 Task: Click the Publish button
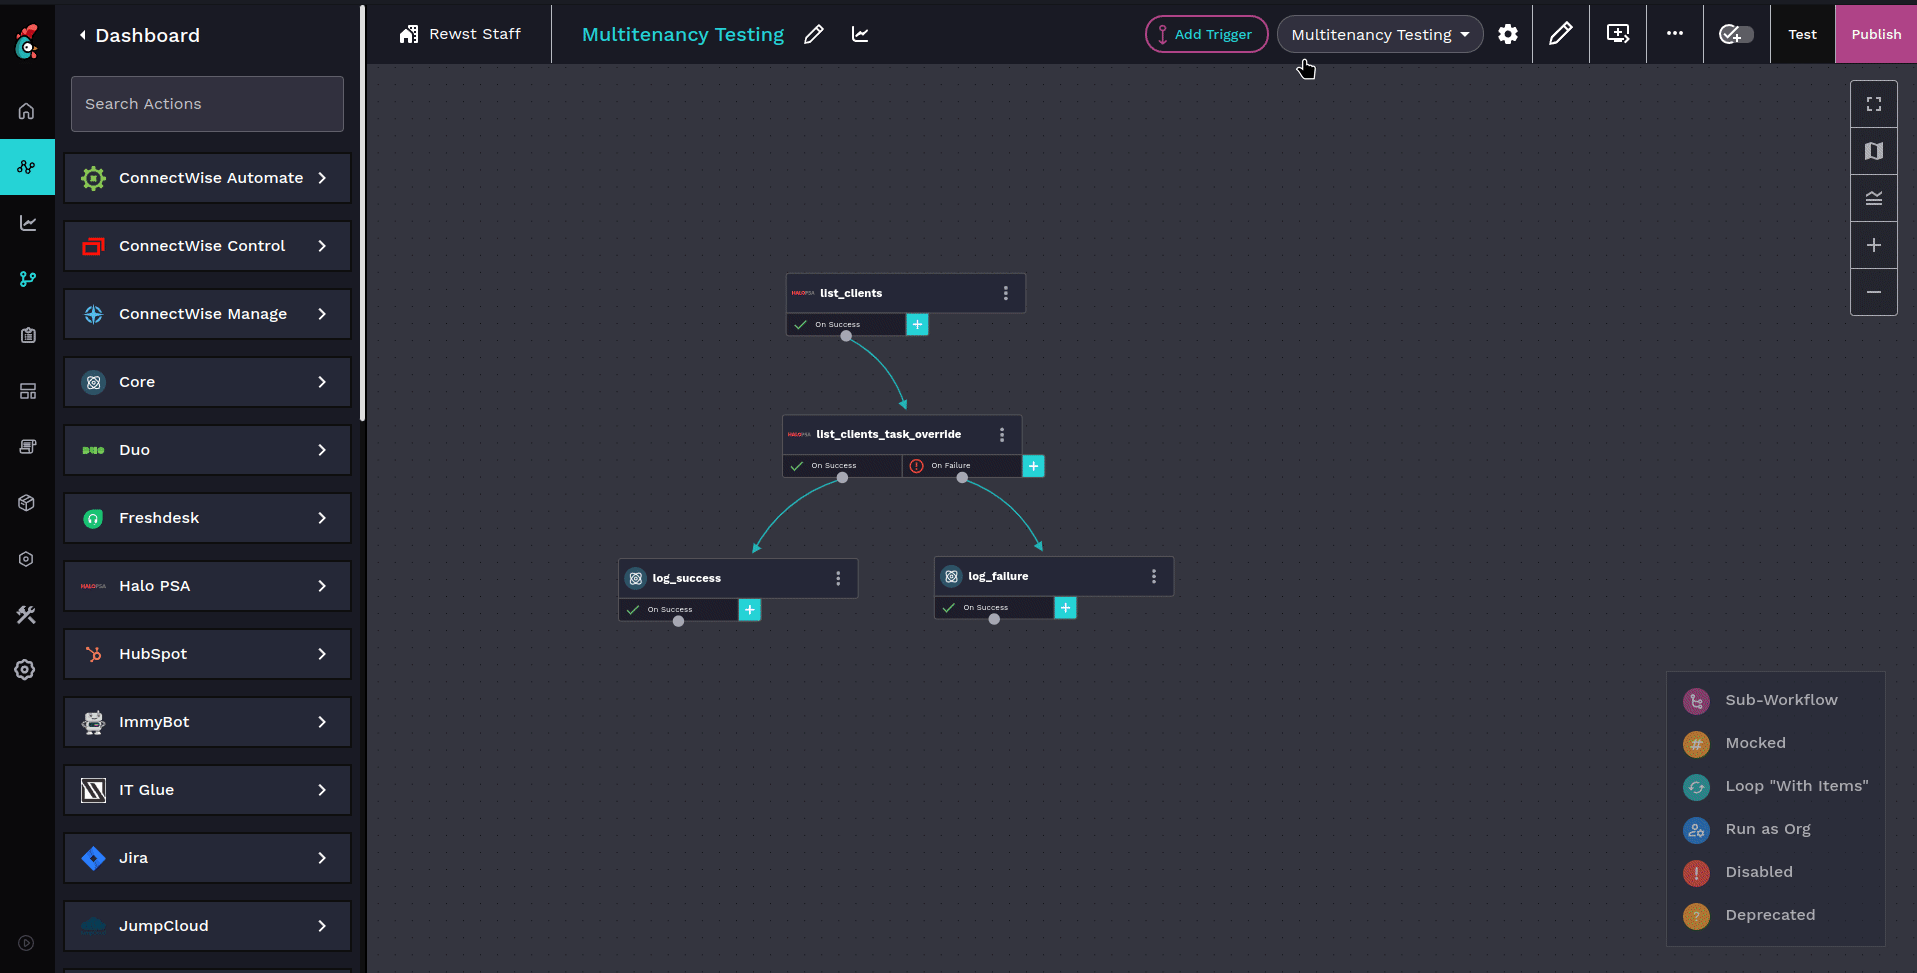1875,34
